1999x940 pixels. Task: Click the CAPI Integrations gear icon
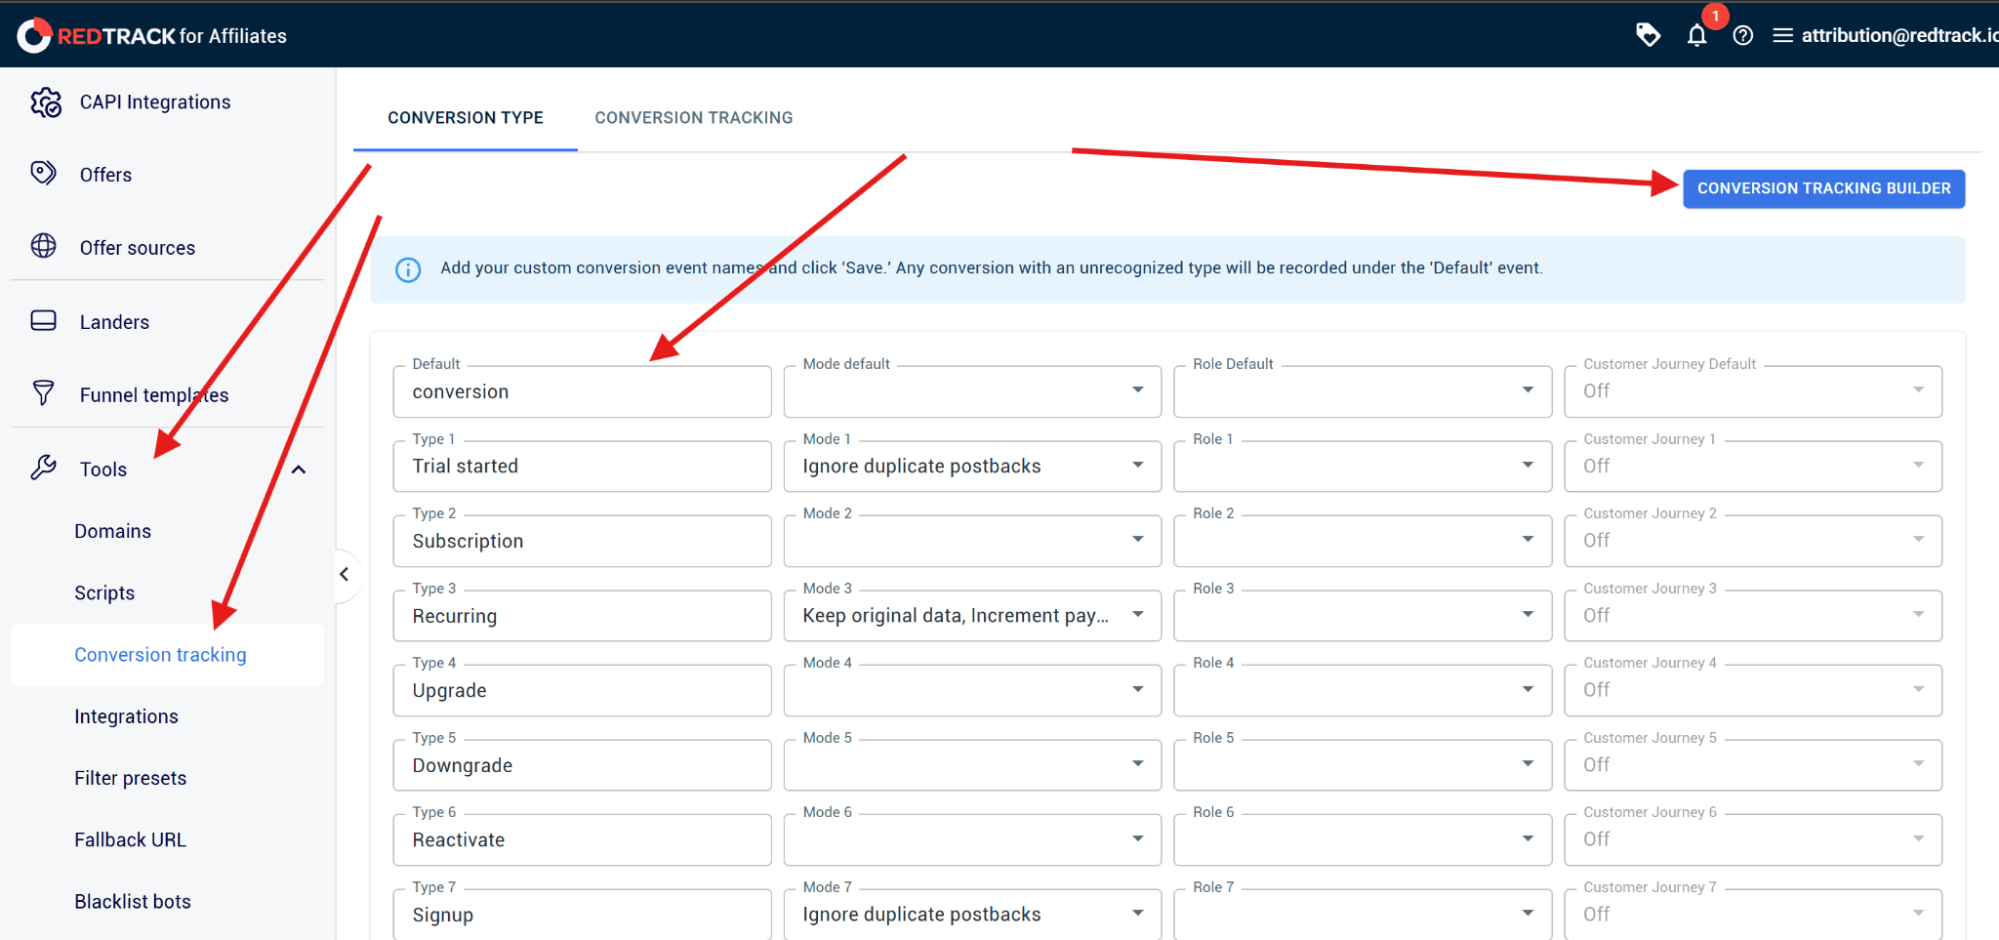45,102
